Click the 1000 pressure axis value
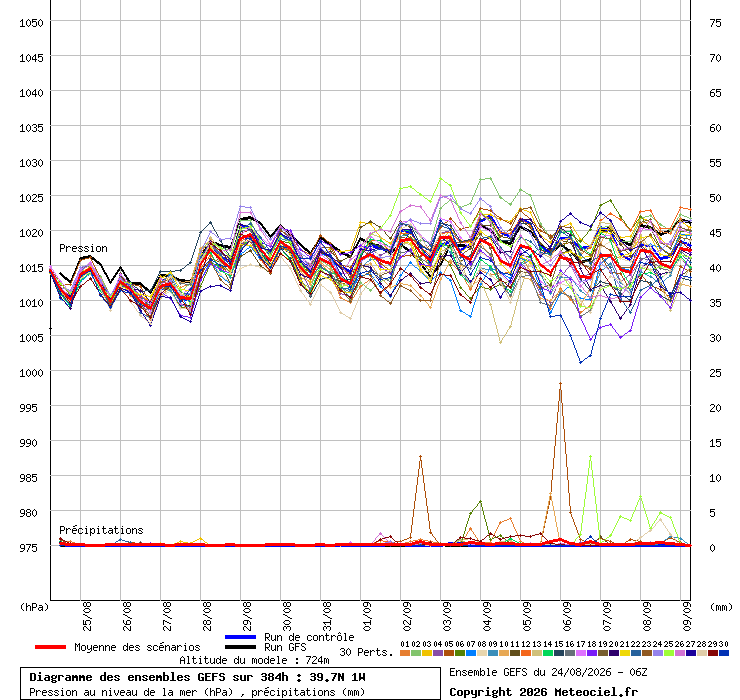Image resolution: width=740 pixels, height=700 pixels. click(31, 373)
